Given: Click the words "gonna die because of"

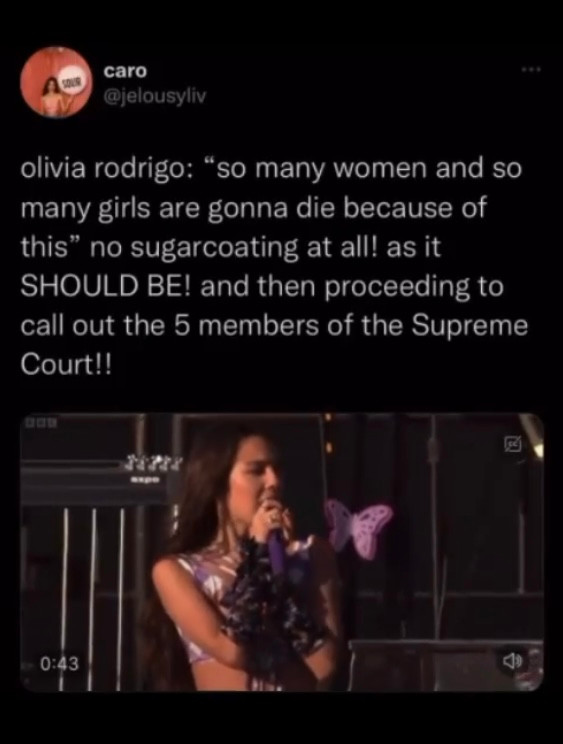Looking at the screenshot, I should pyautogui.click(x=347, y=209).
